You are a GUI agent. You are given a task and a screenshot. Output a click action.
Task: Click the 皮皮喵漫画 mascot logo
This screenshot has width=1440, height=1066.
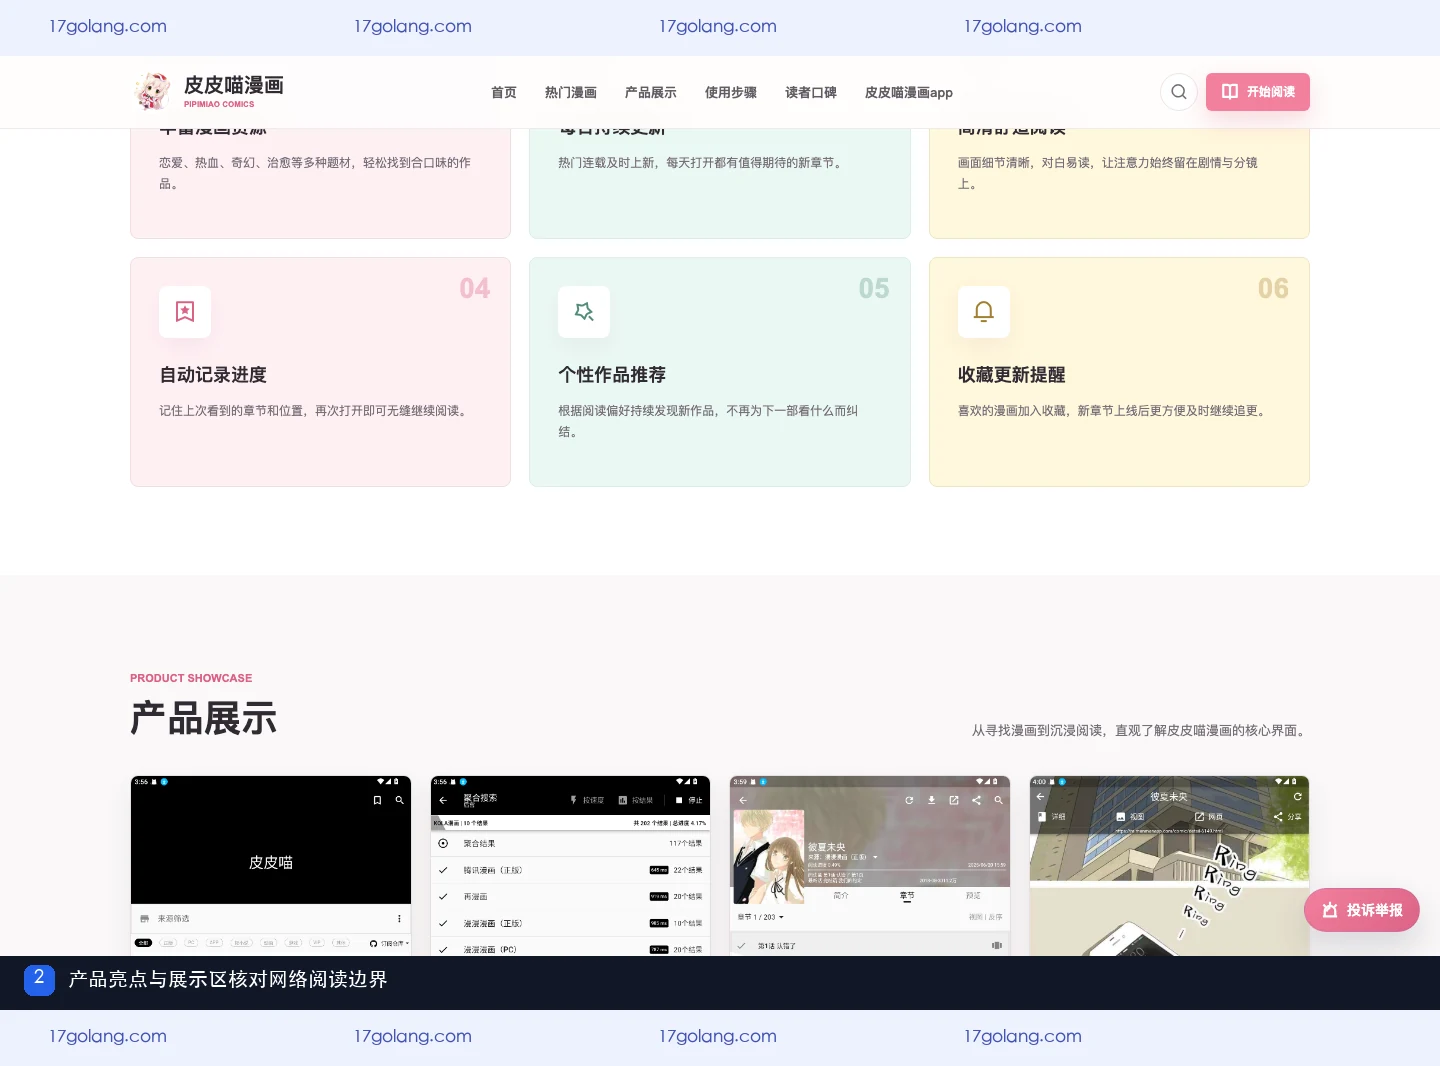(x=152, y=91)
